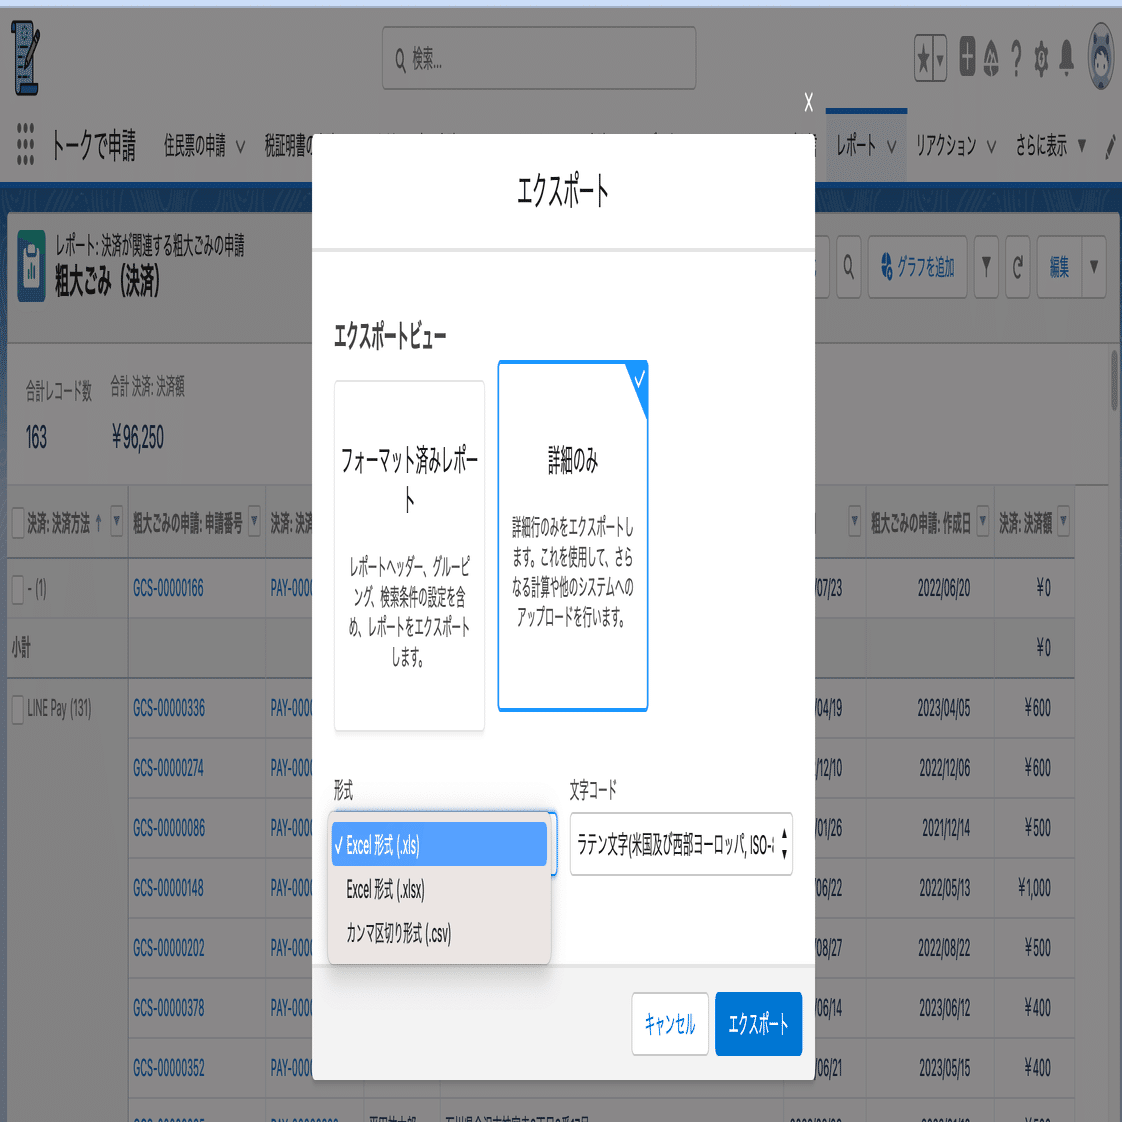Open record link GCS-00000202
Image resolution: width=1122 pixels, height=1122 pixels.
tap(168, 950)
